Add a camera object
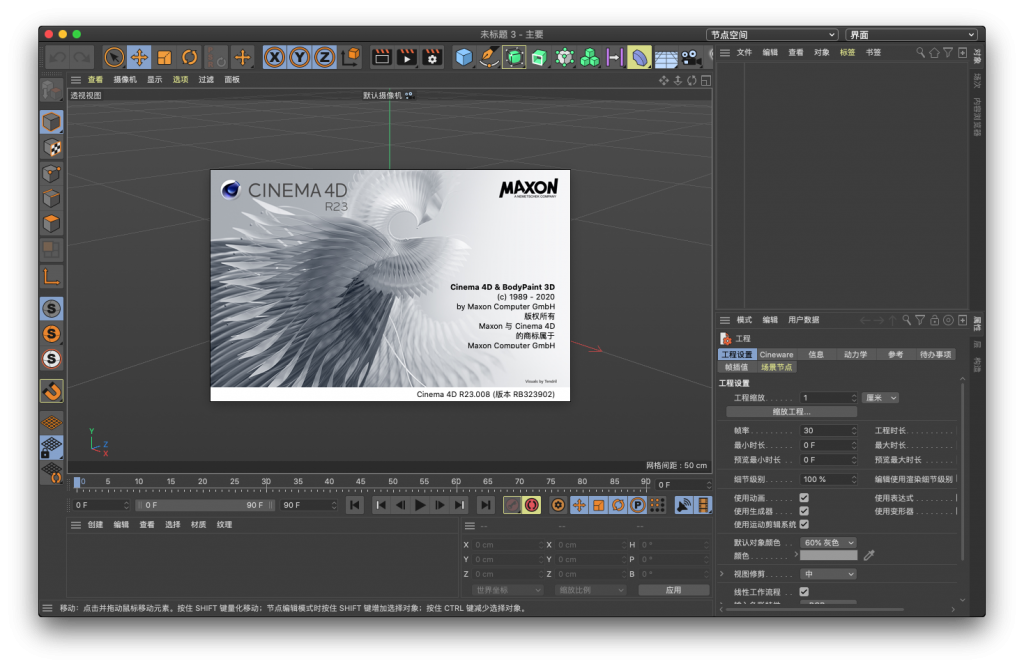The width and height of the screenshot is (1024, 668). 691,57
